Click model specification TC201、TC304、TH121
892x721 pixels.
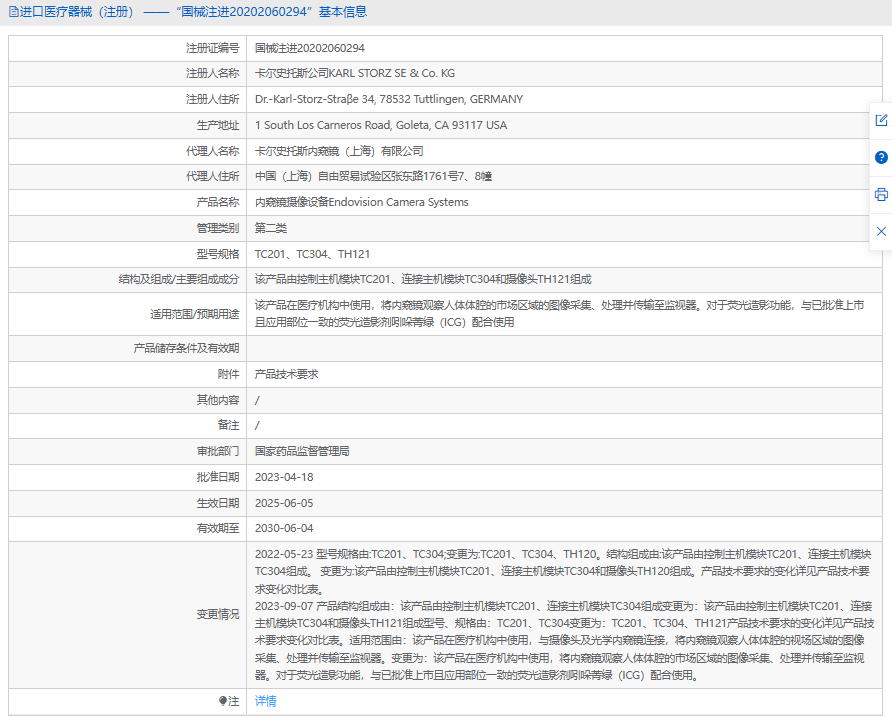312,254
